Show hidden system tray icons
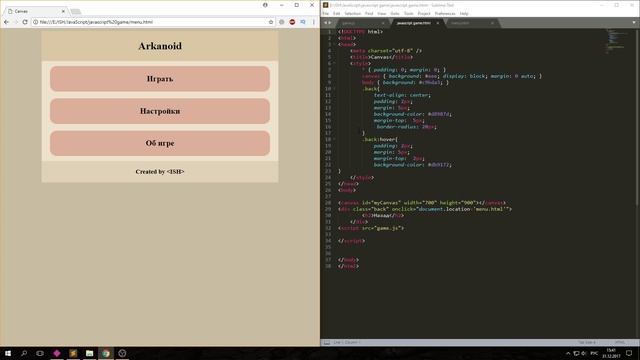 pos(568,353)
